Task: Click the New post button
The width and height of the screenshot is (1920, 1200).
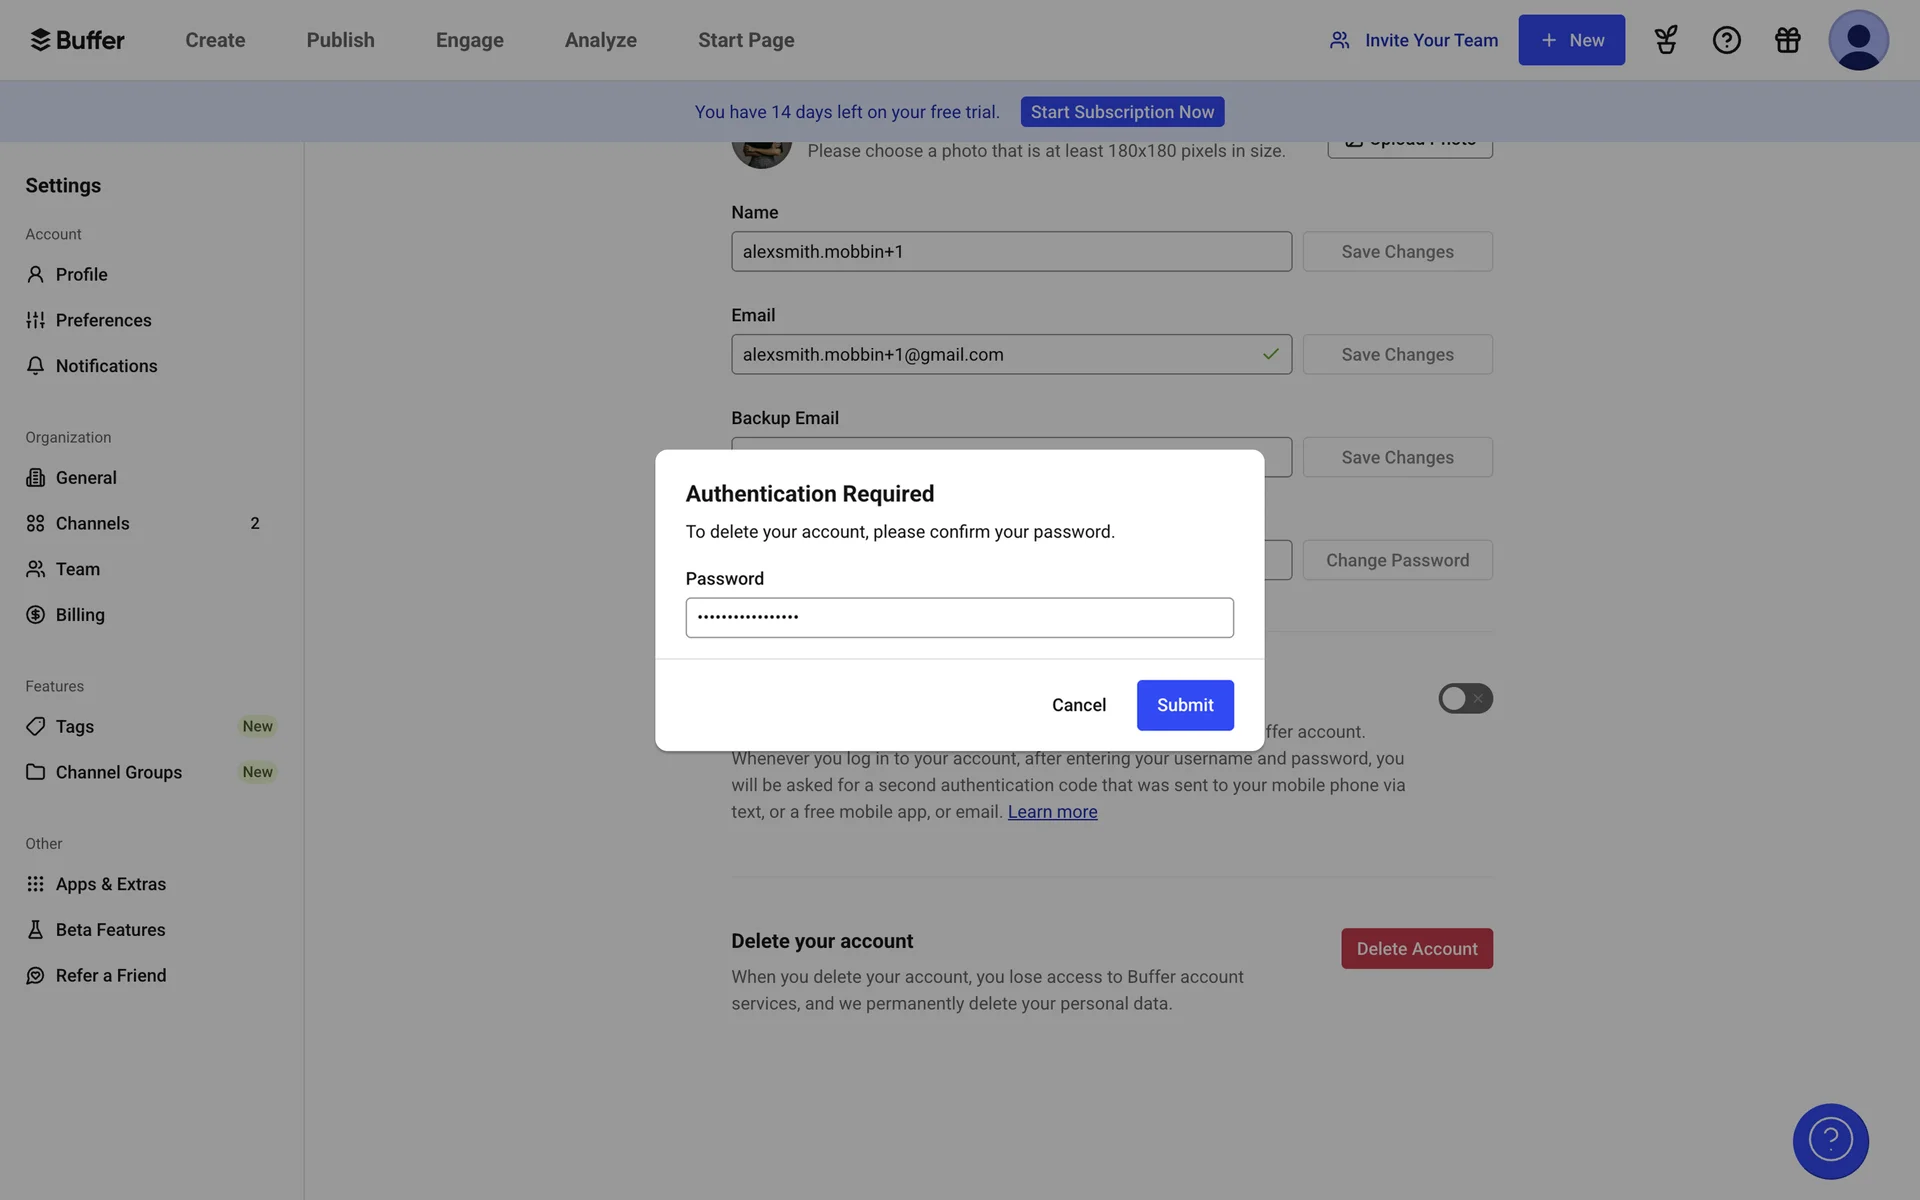Action: click(x=1571, y=40)
